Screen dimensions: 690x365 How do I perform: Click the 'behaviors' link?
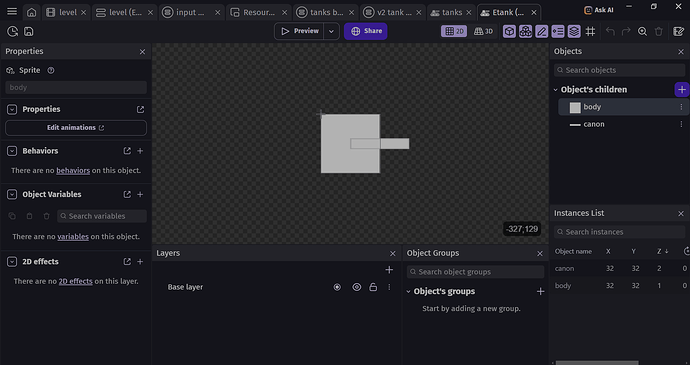coord(73,170)
